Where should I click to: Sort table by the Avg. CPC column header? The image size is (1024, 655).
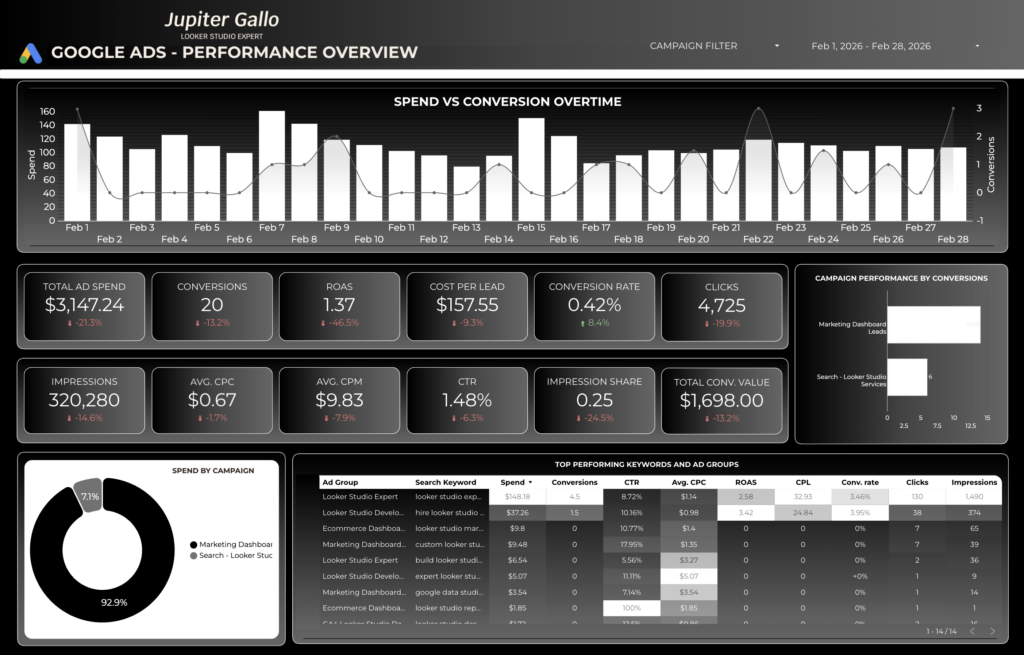[x=688, y=482]
